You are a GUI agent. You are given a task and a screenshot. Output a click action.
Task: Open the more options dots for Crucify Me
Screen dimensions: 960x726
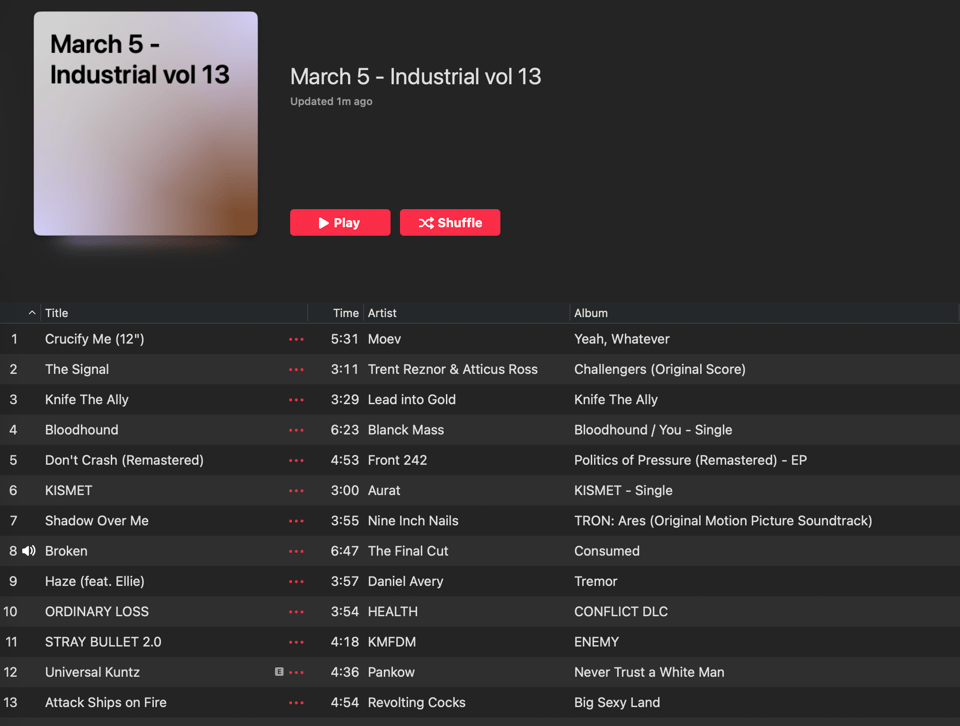tap(296, 339)
